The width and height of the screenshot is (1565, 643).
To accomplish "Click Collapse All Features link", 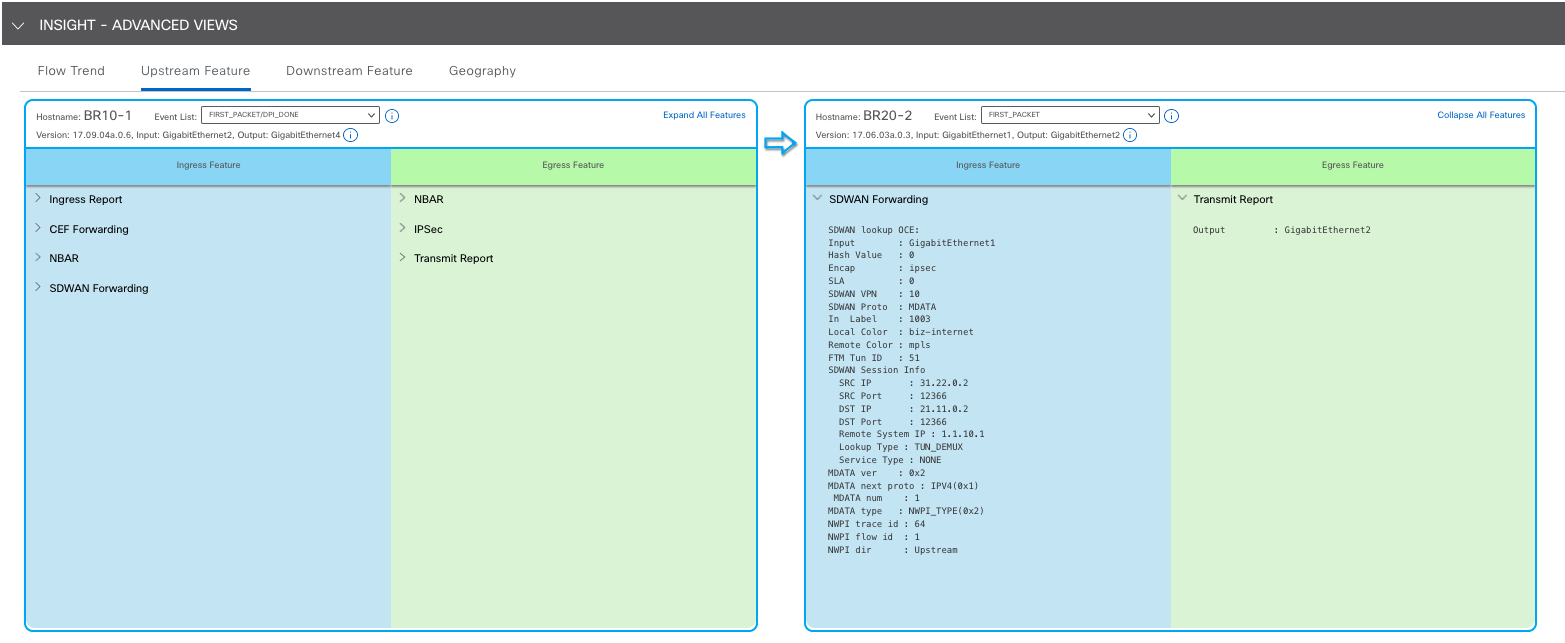I will pyautogui.click(x=1481, y=115).
